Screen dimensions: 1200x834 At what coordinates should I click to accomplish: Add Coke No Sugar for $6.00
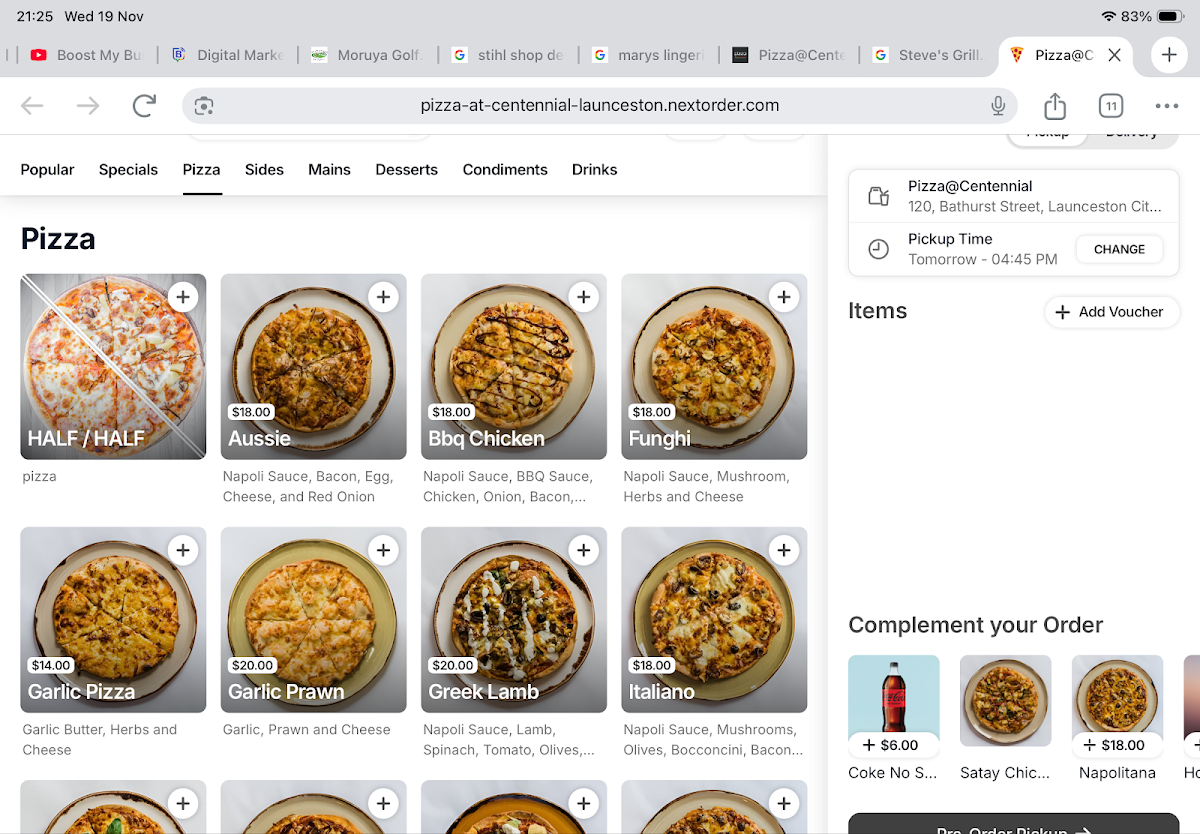[x=894, y=745]
